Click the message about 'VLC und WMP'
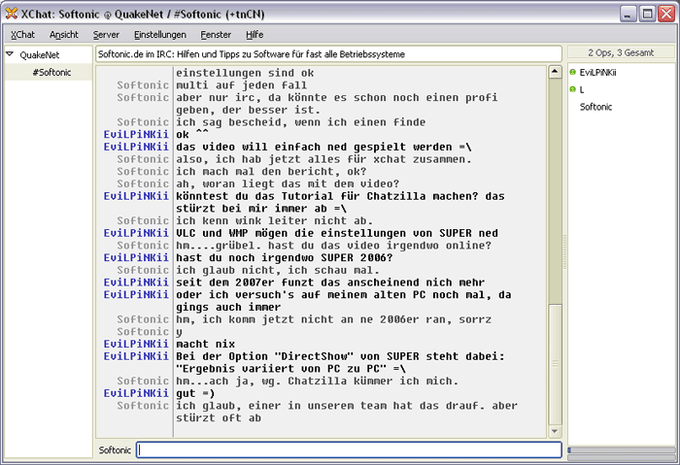The width and height of the screenshot is (680, 465). (x=337, y=233)
